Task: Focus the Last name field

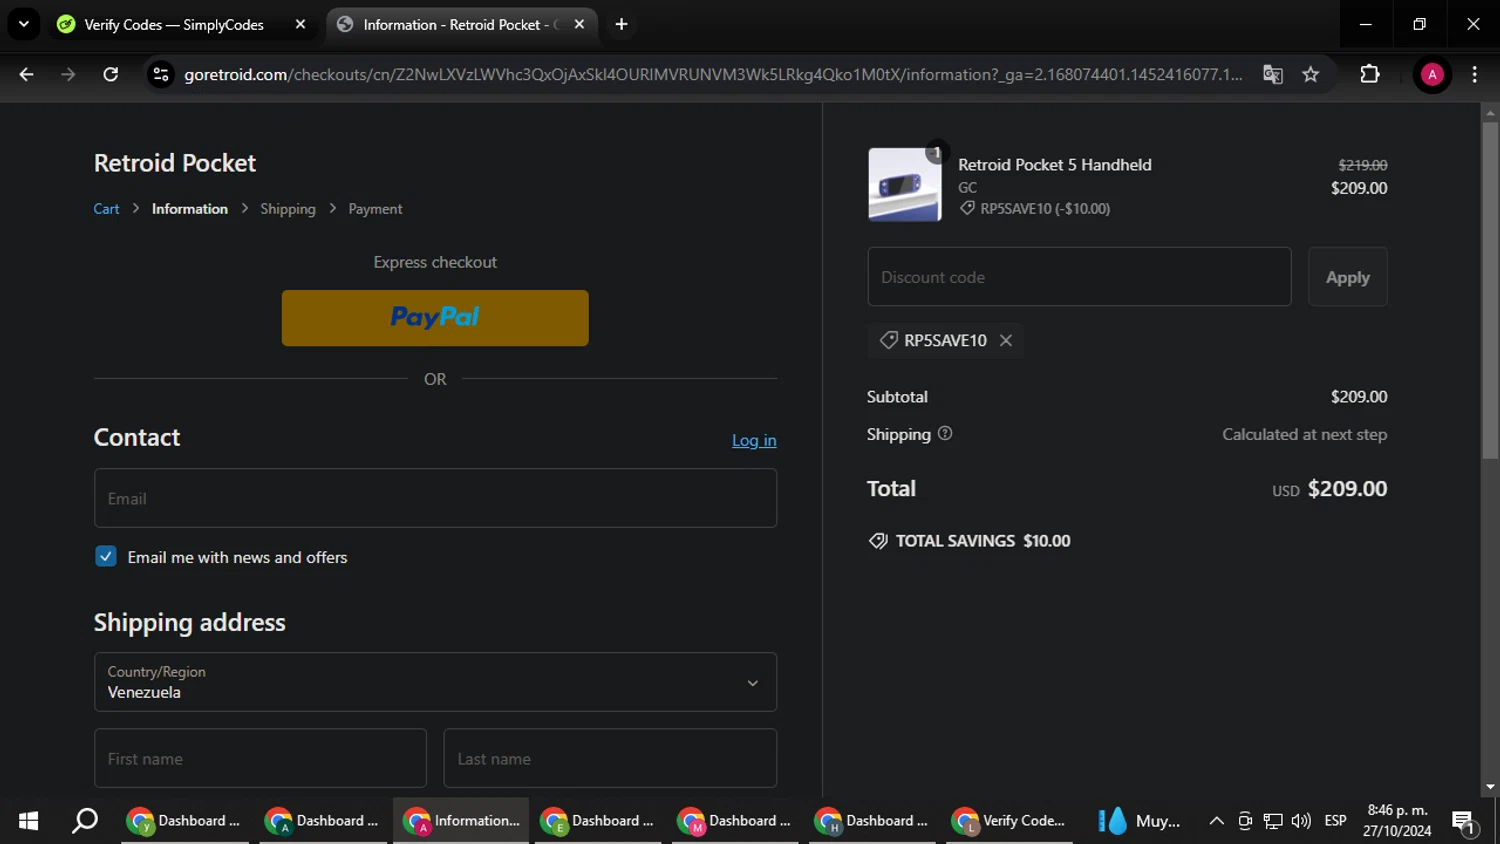Action: click(x=610, y=758)
